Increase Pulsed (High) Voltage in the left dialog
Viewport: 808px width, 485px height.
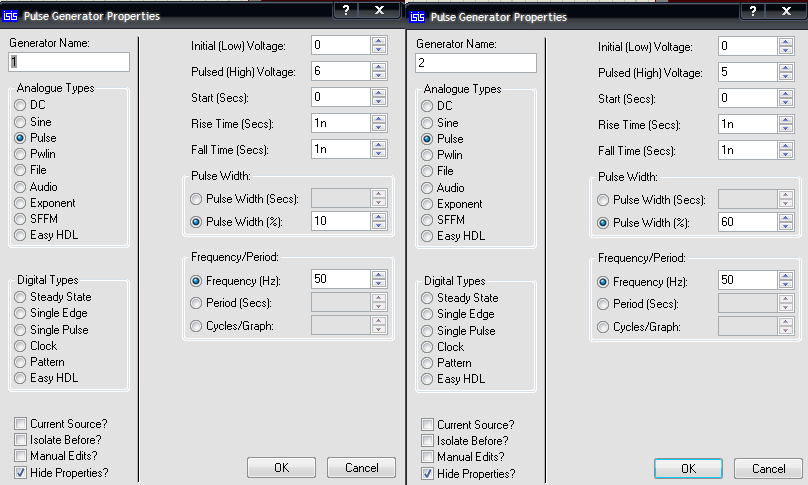pyautogui.click(x=378, y=67)
